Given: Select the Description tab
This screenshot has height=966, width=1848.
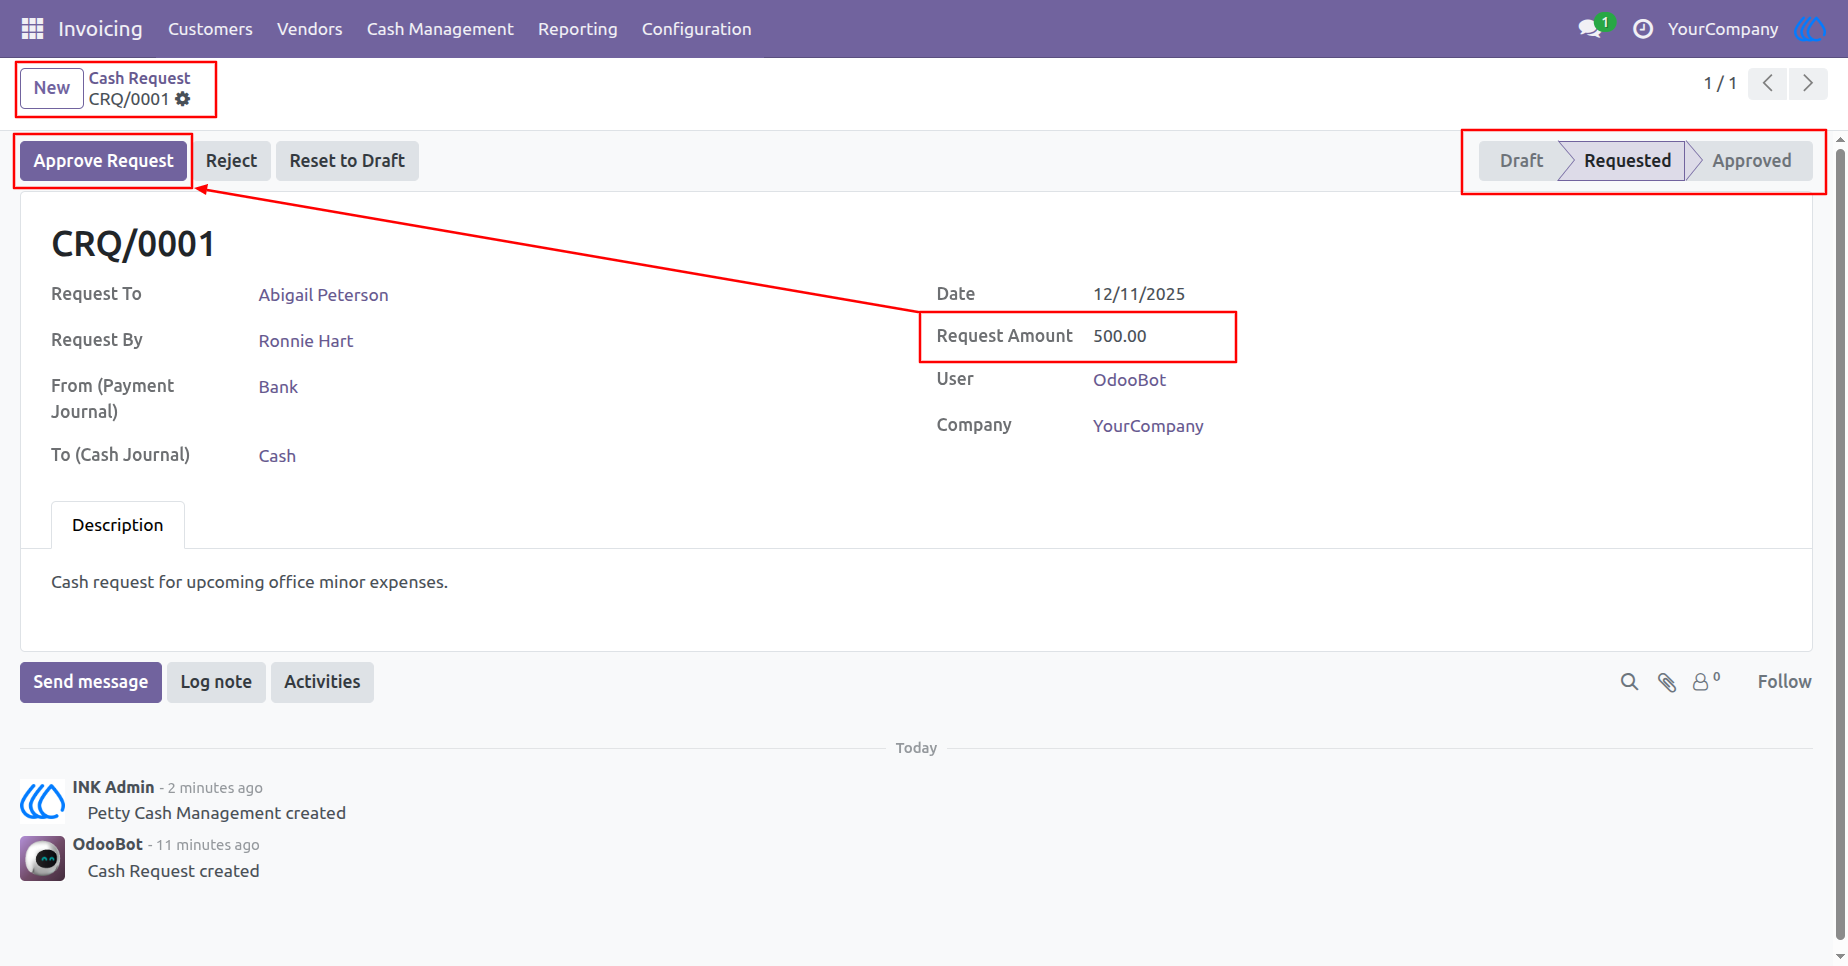Looking at the screenshot, I should 118,525.
